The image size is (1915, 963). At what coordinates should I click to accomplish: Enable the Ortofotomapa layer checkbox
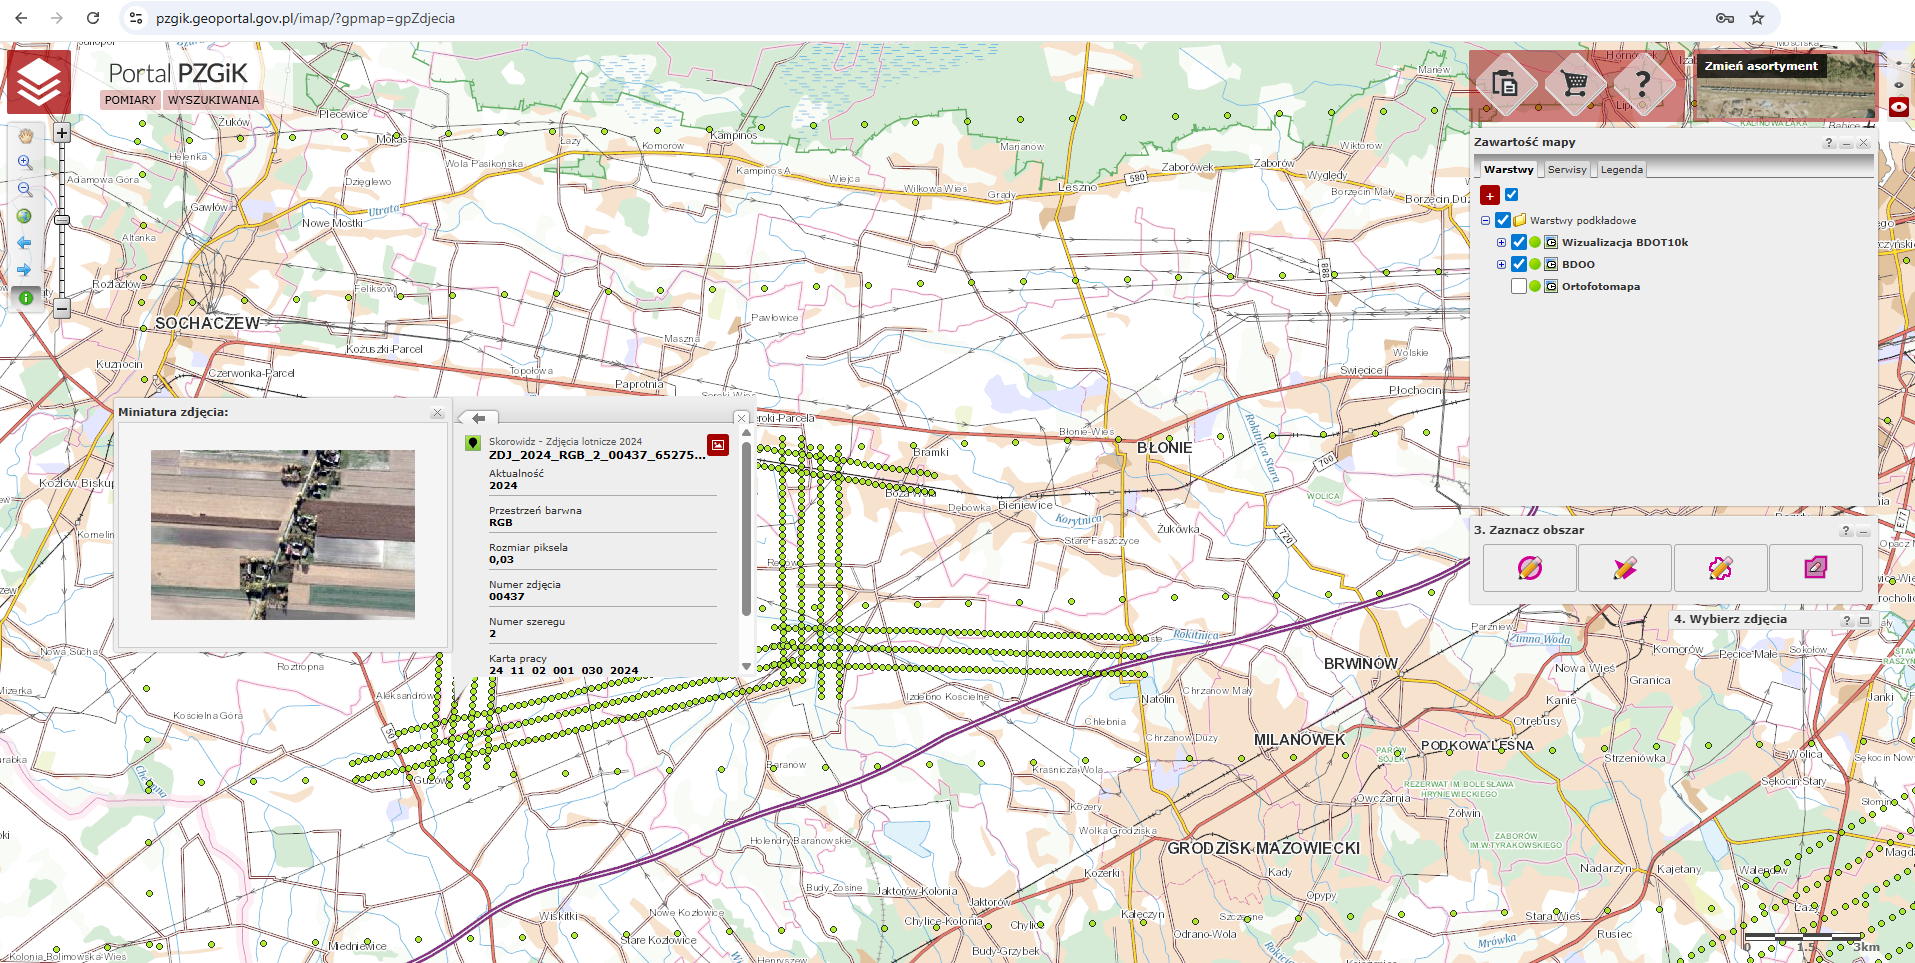pyautogui.click(x=1519, y=286)
